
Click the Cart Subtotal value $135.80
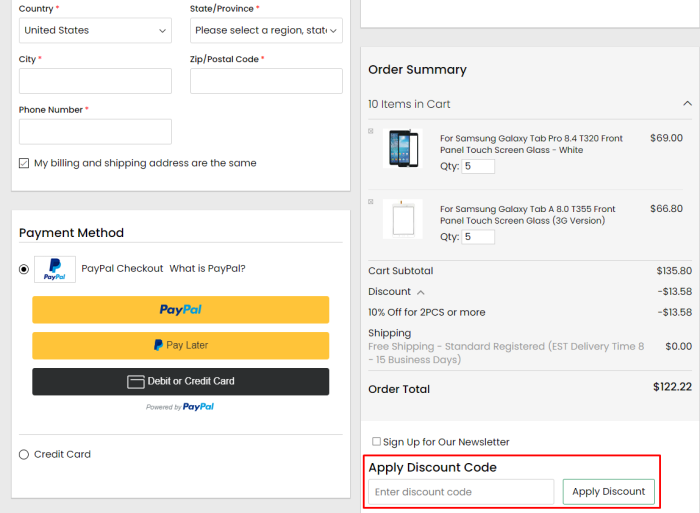(674, 271)
